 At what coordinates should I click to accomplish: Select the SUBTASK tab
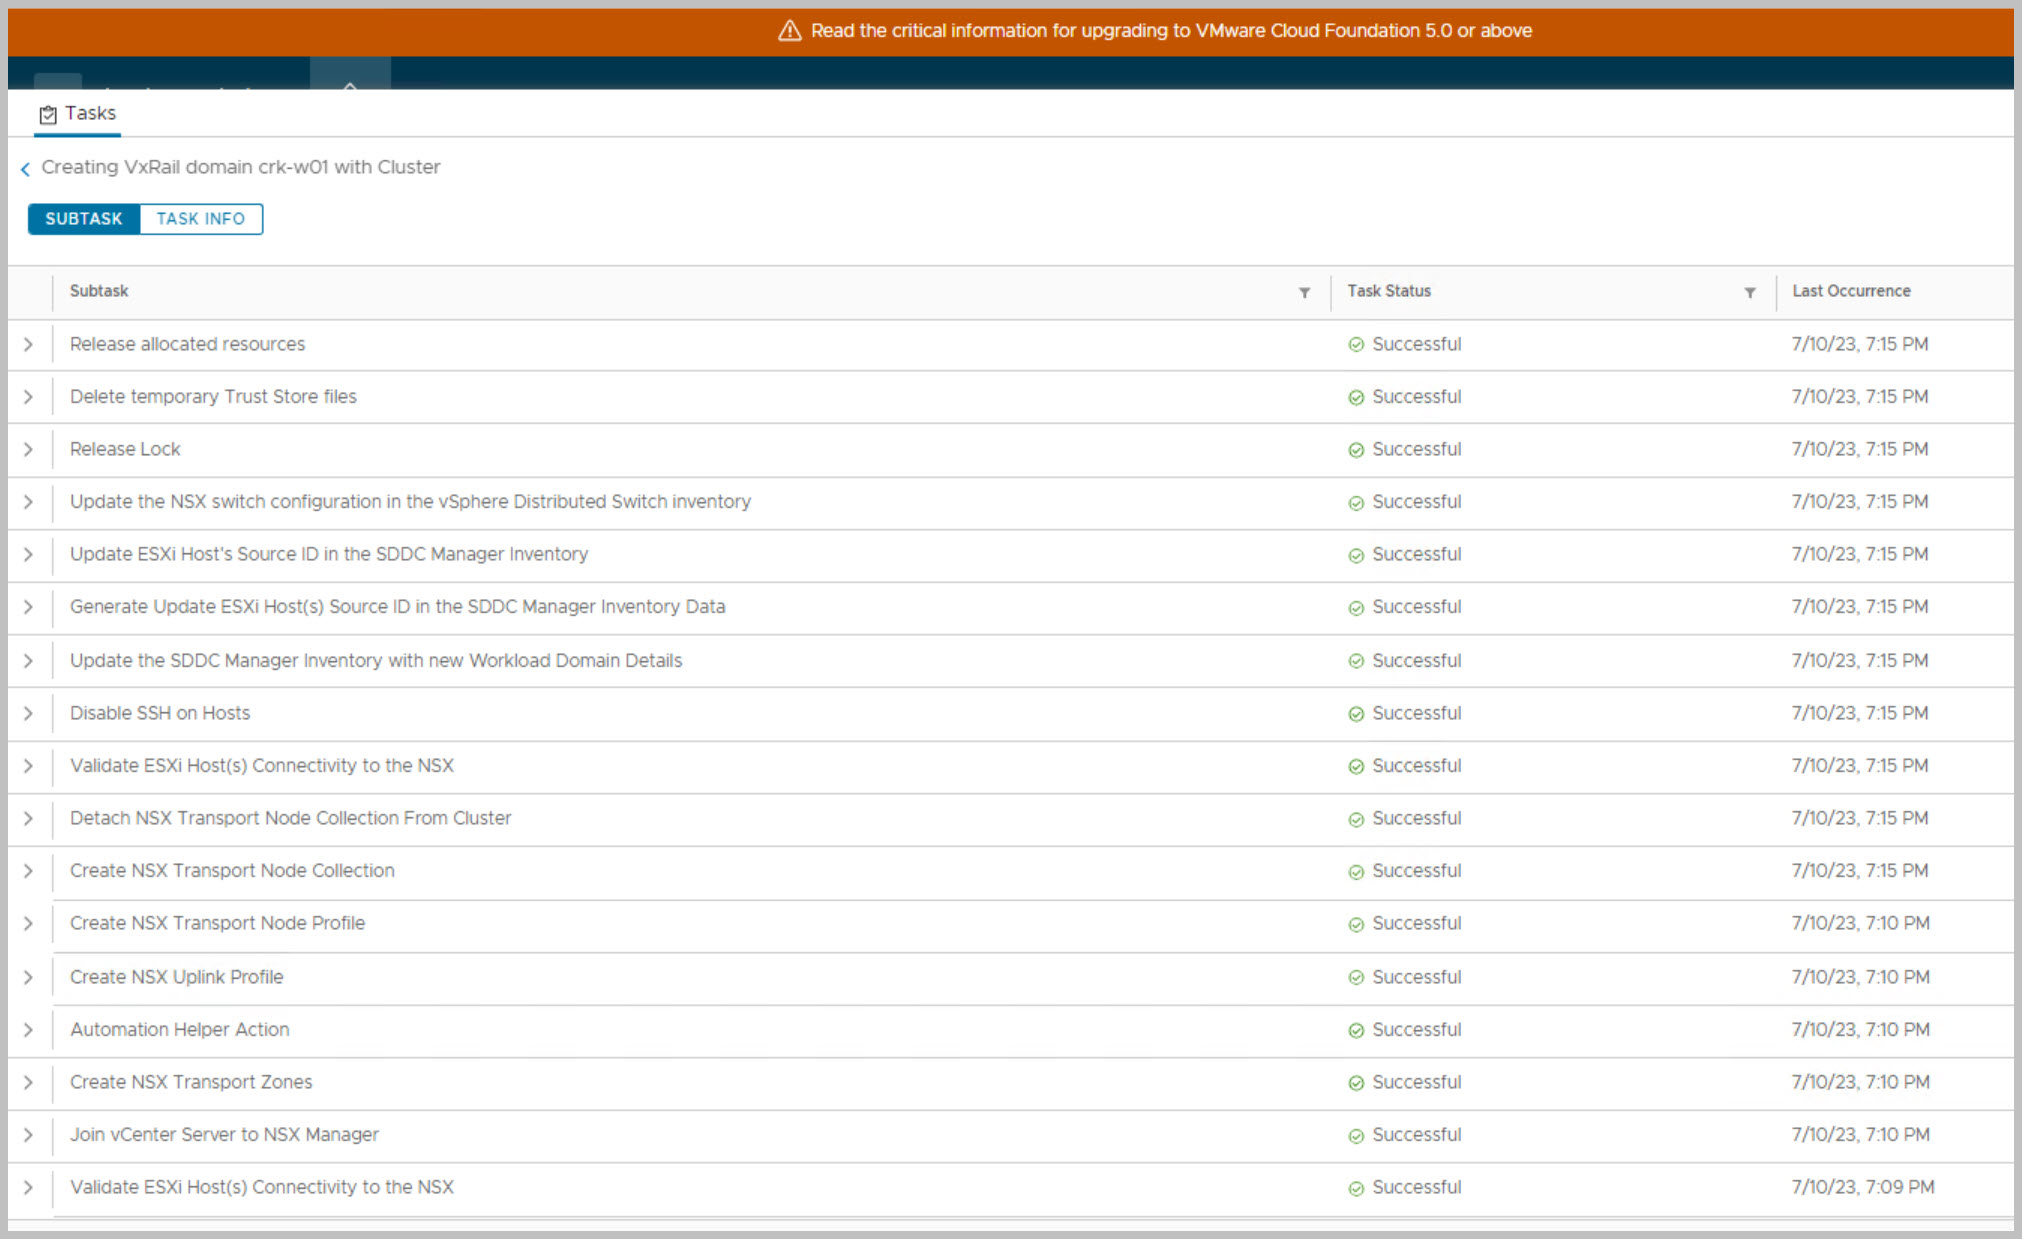coord(84,219)
